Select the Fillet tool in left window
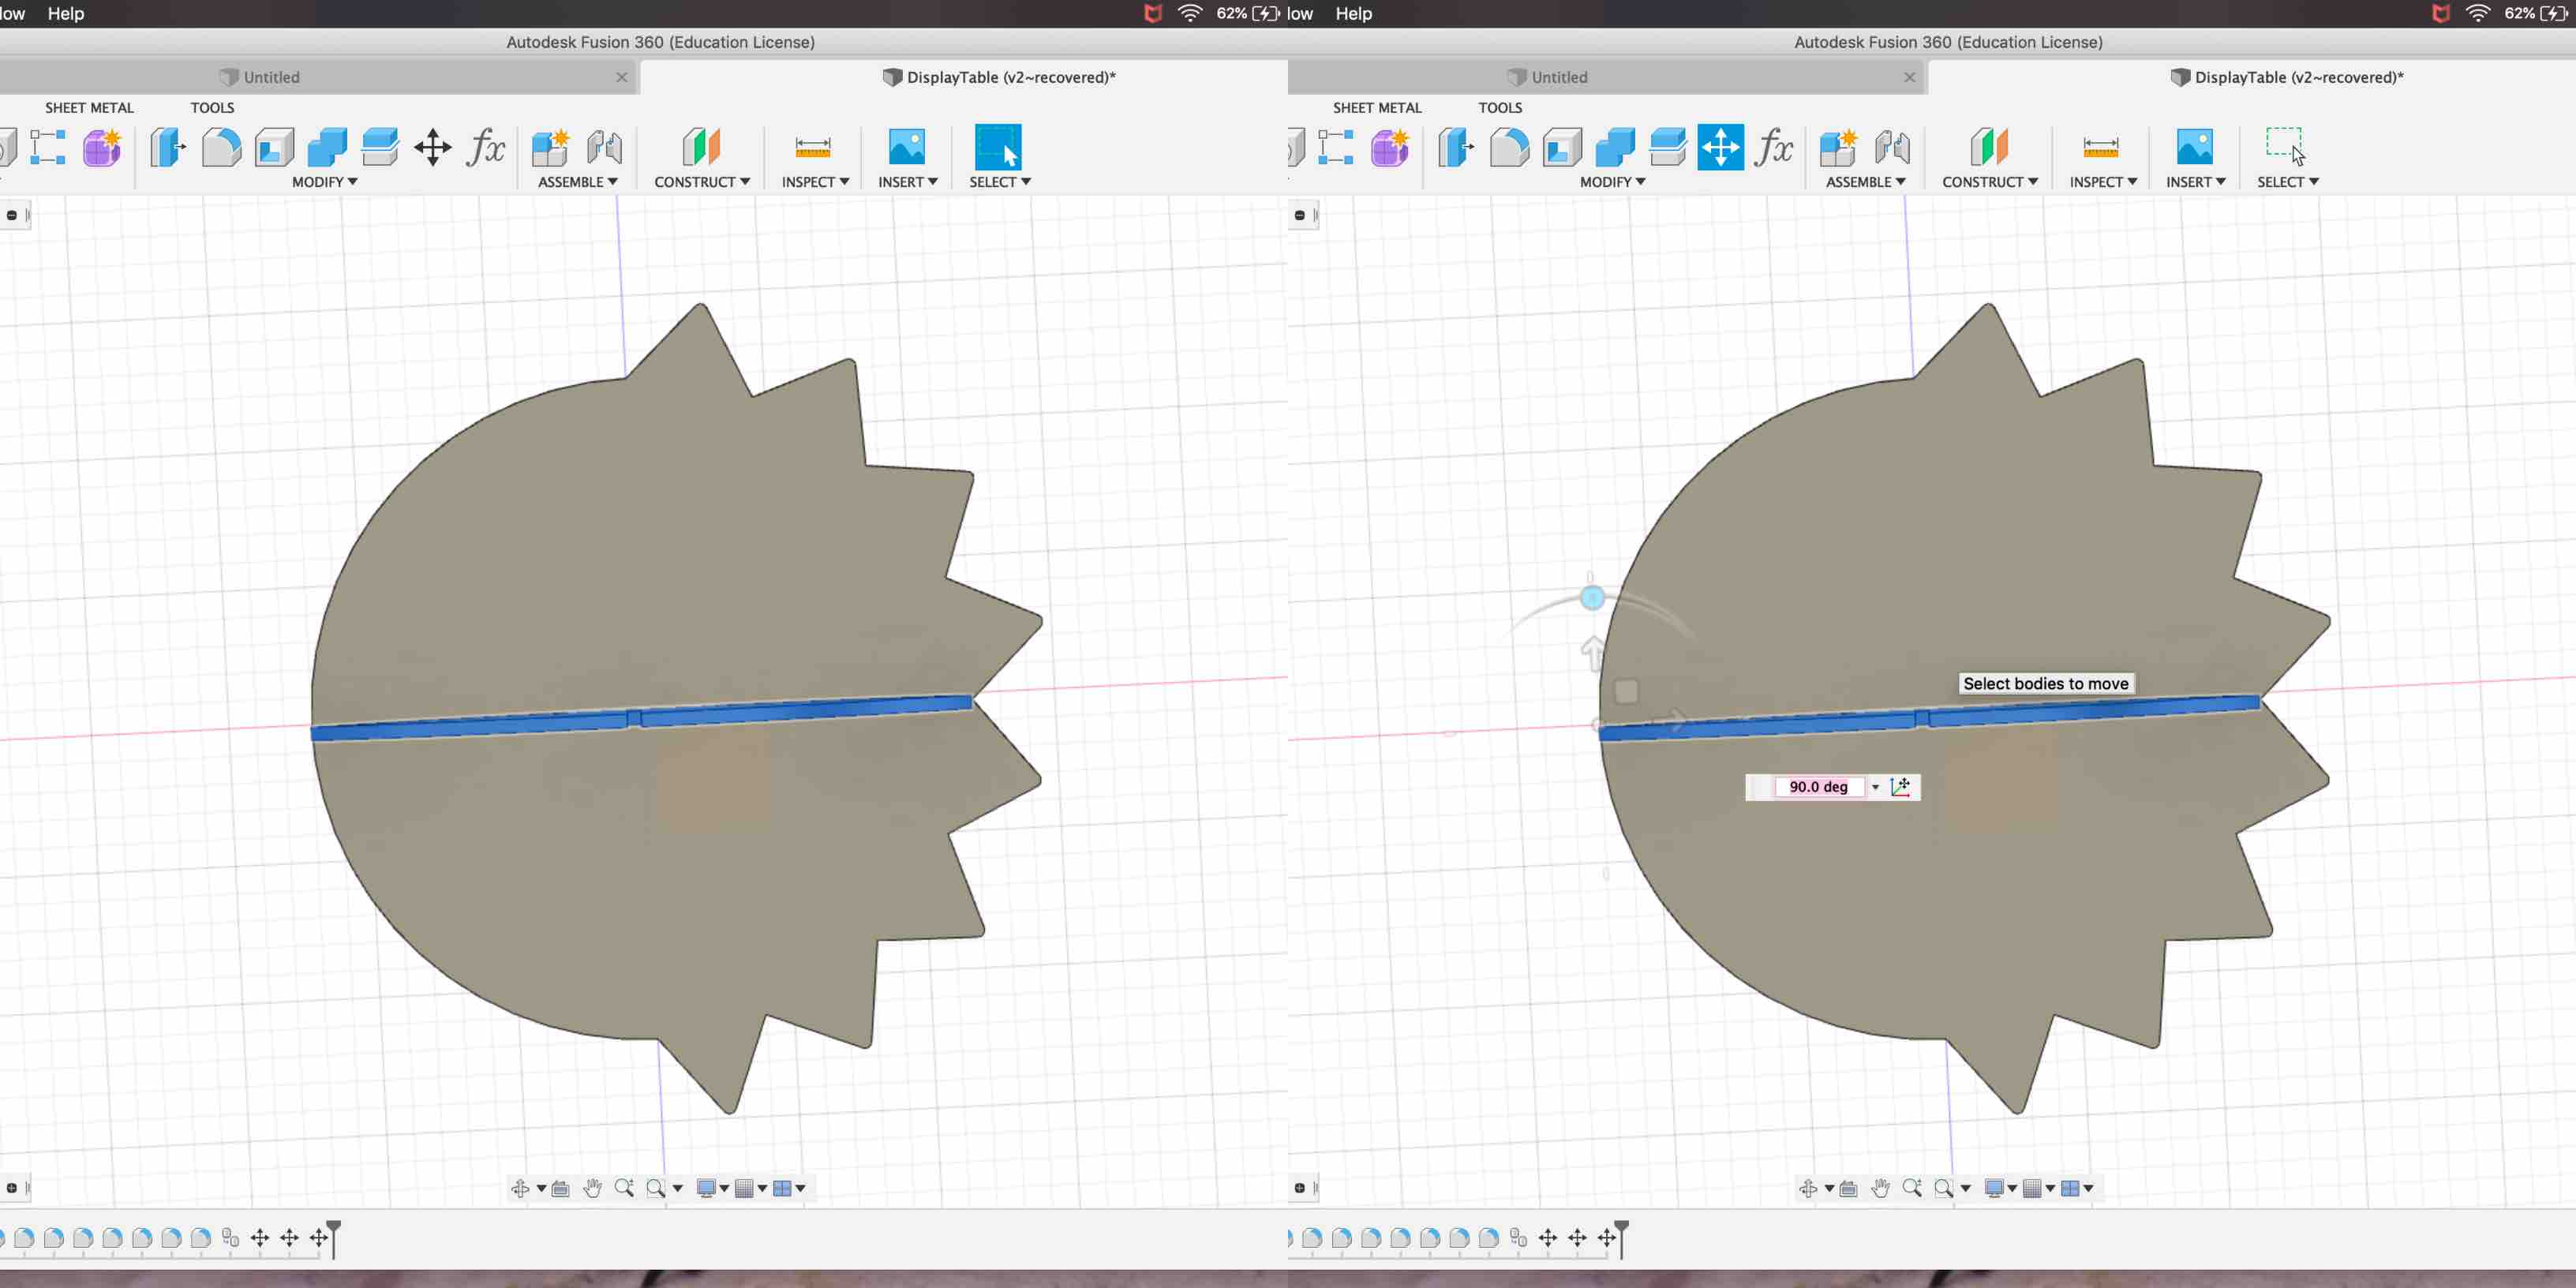This screenshot has width=2576, height=1288. click(221, 147)
